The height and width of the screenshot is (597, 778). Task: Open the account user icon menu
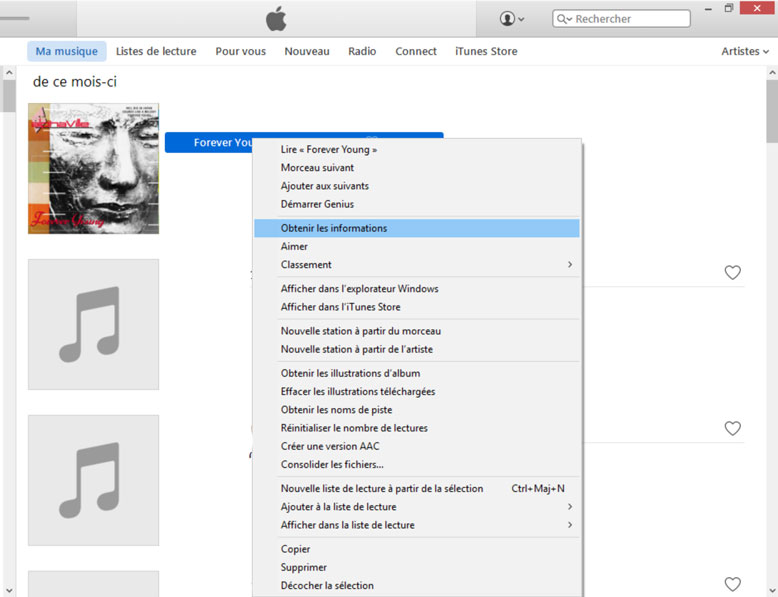click(x=512, y=19)
